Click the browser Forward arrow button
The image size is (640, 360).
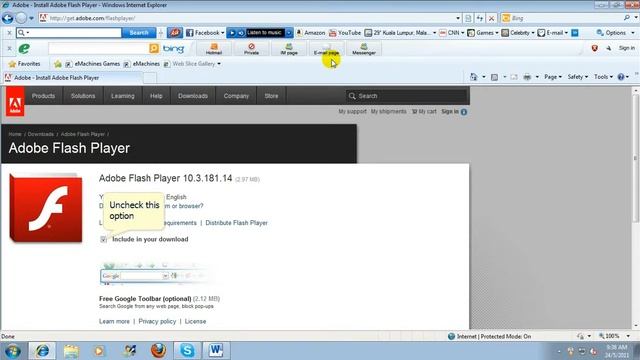tap(21, 18)
